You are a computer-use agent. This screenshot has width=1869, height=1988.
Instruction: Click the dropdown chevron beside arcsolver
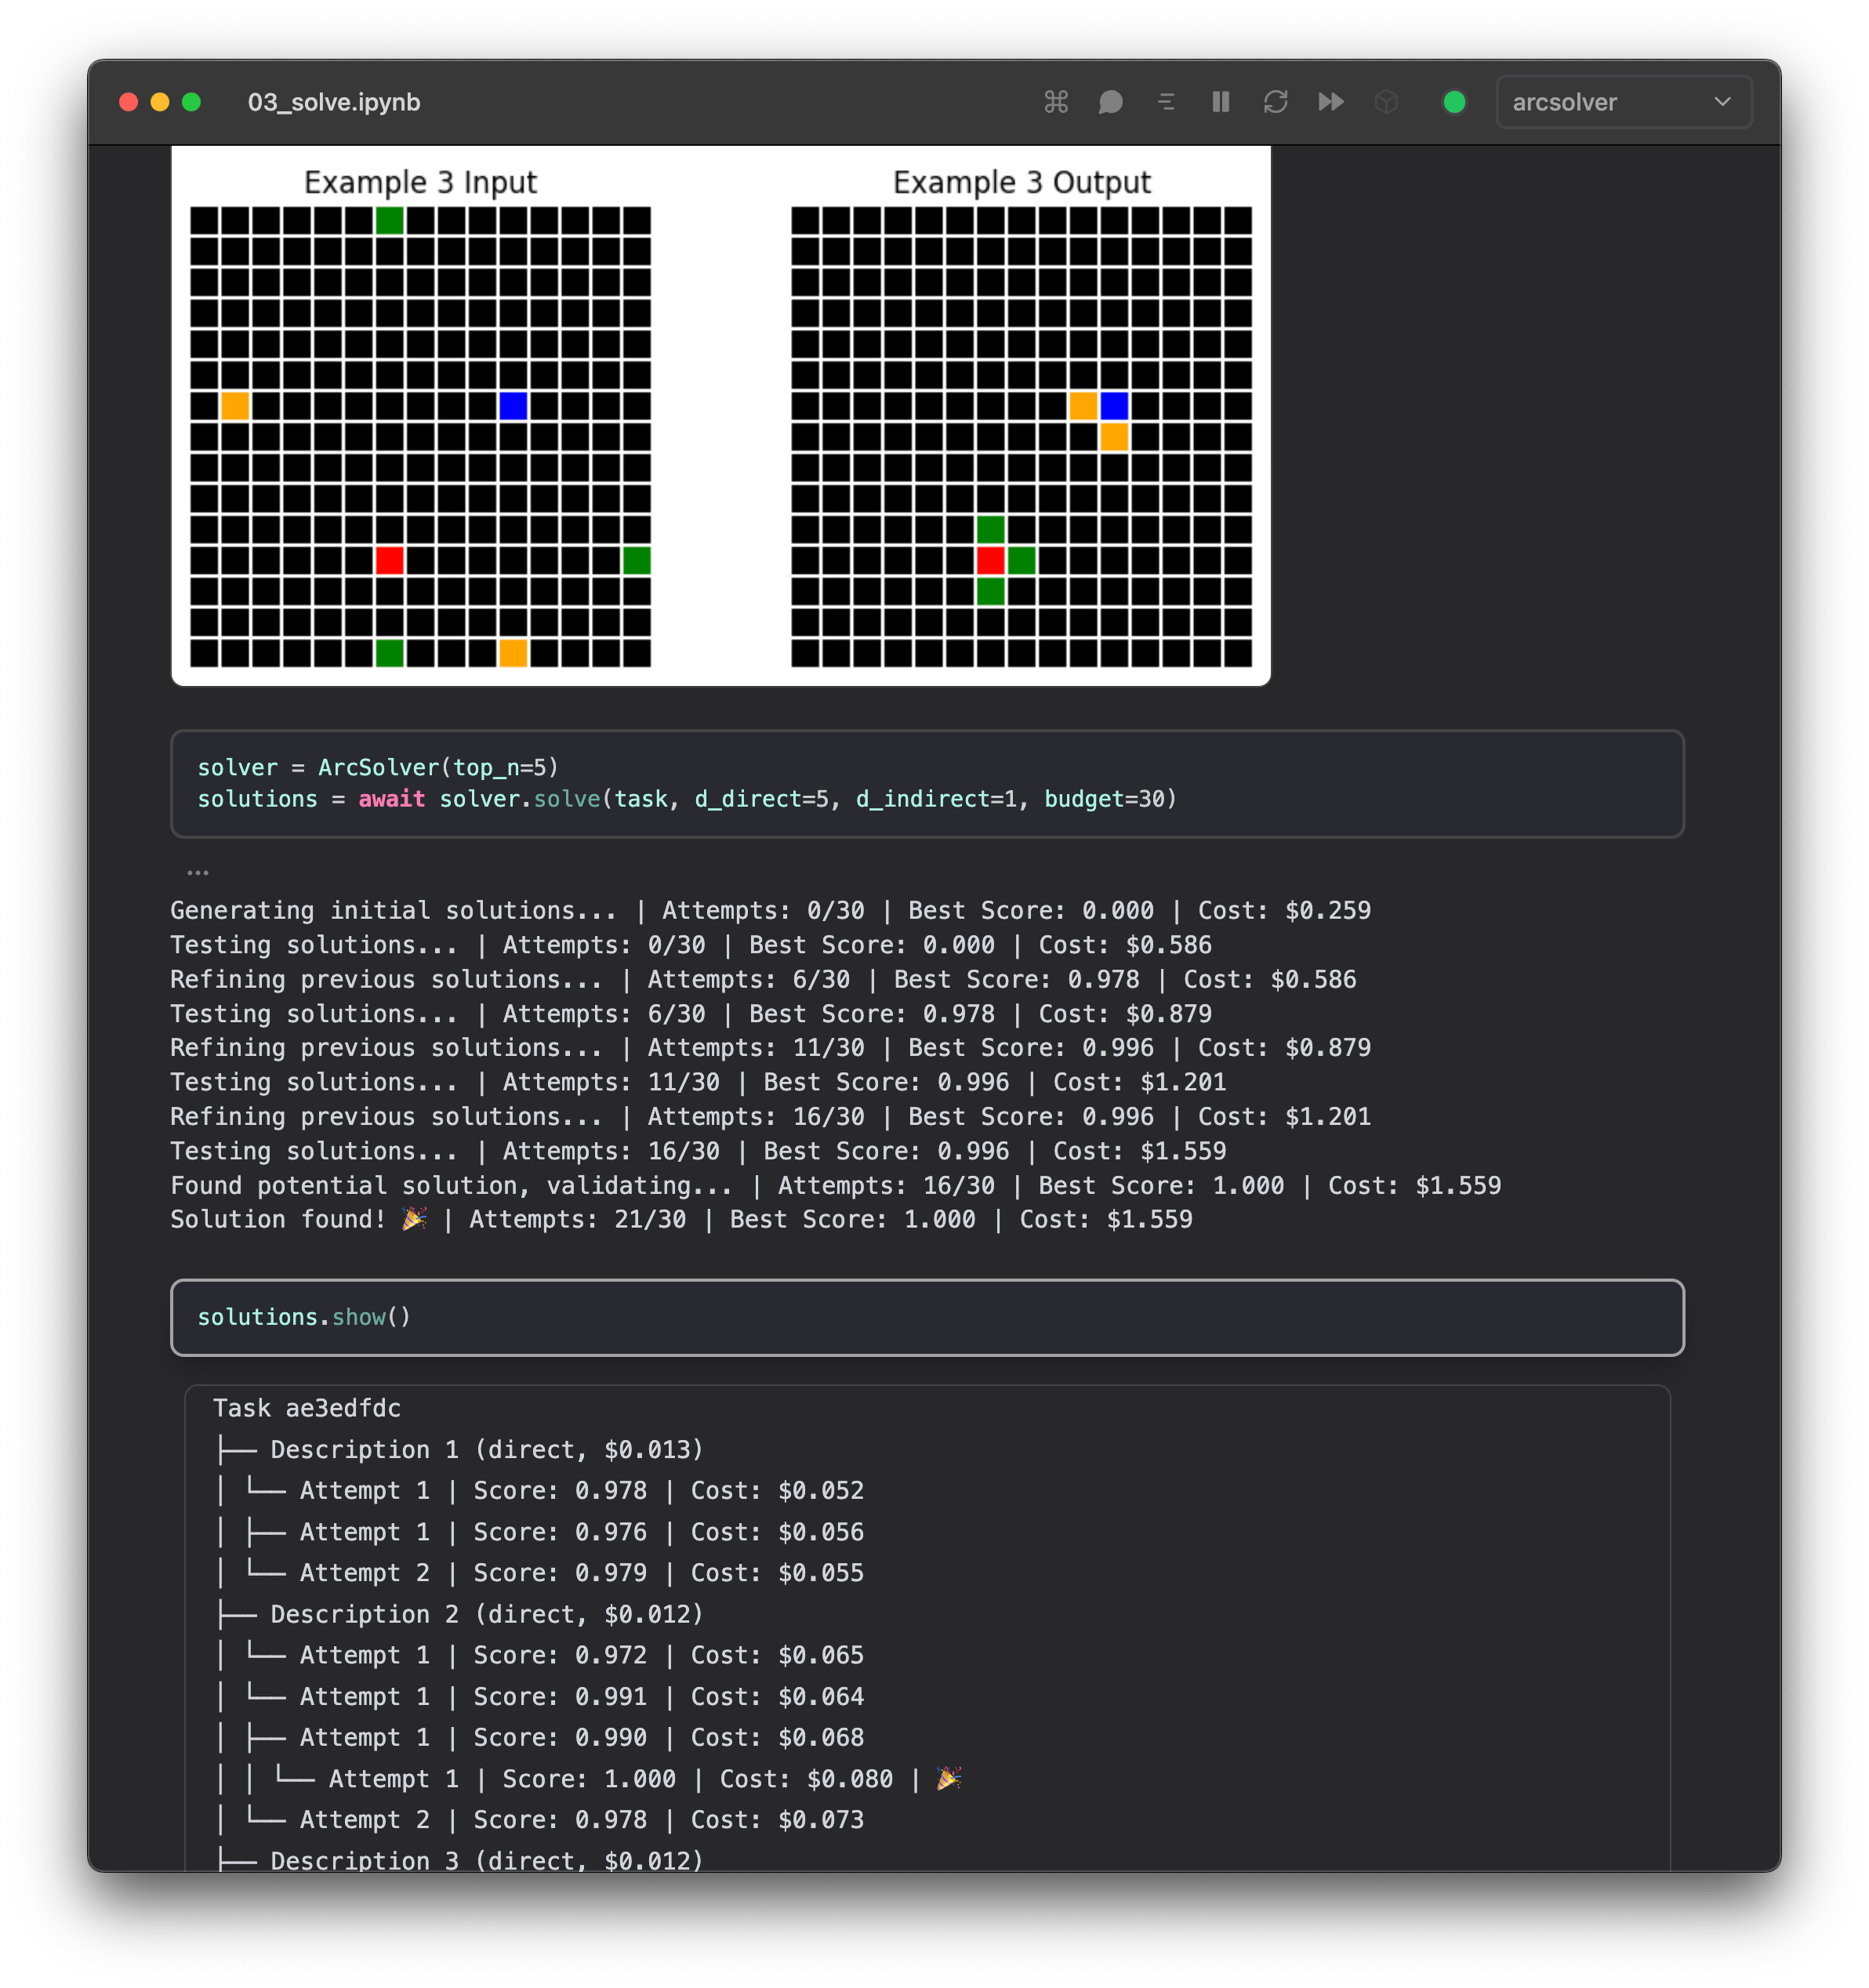(x=1722, y=102)
